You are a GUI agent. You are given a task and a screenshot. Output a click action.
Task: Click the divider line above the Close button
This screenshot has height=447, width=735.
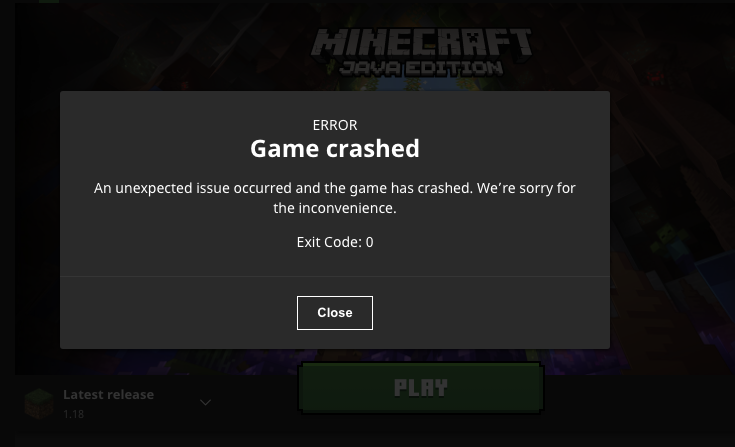click(x=335, y=276)
